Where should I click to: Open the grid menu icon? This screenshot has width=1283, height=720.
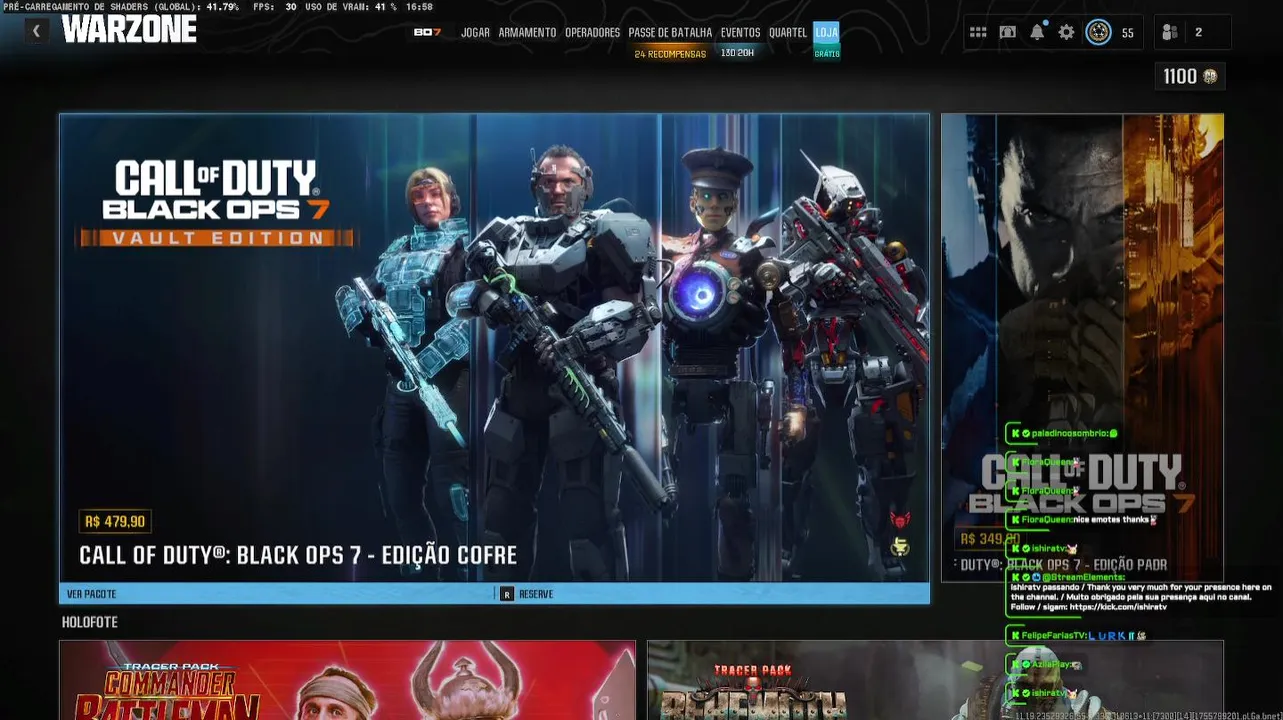pyautogui.click(x=978, y=32)
